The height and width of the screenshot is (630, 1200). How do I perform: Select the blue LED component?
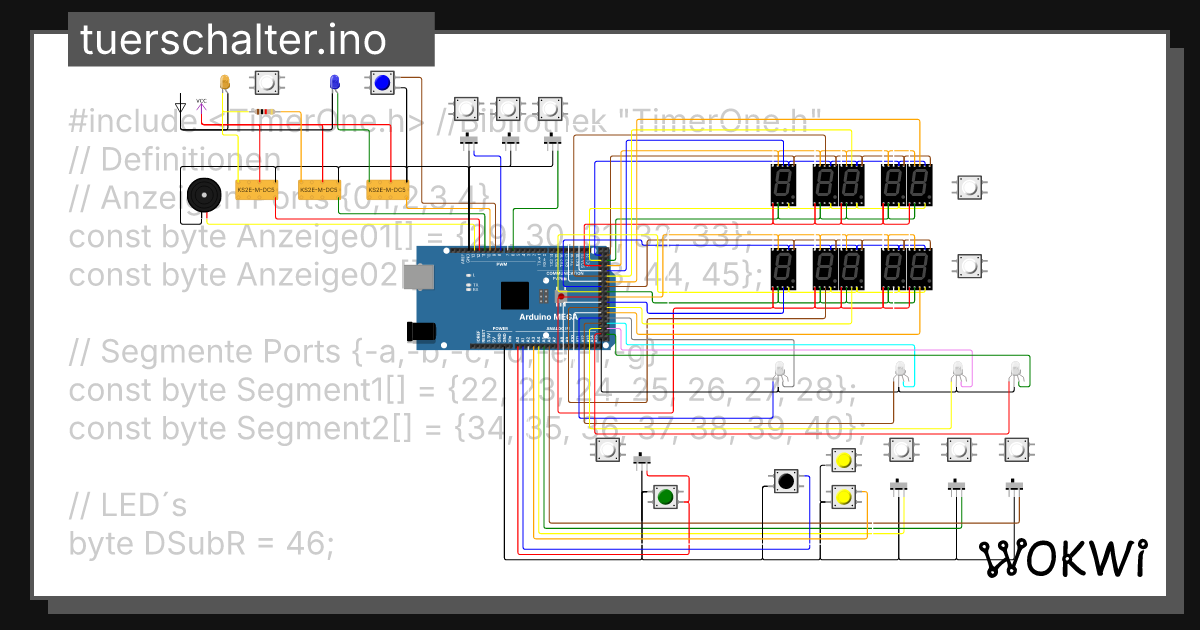coord(334,84)
